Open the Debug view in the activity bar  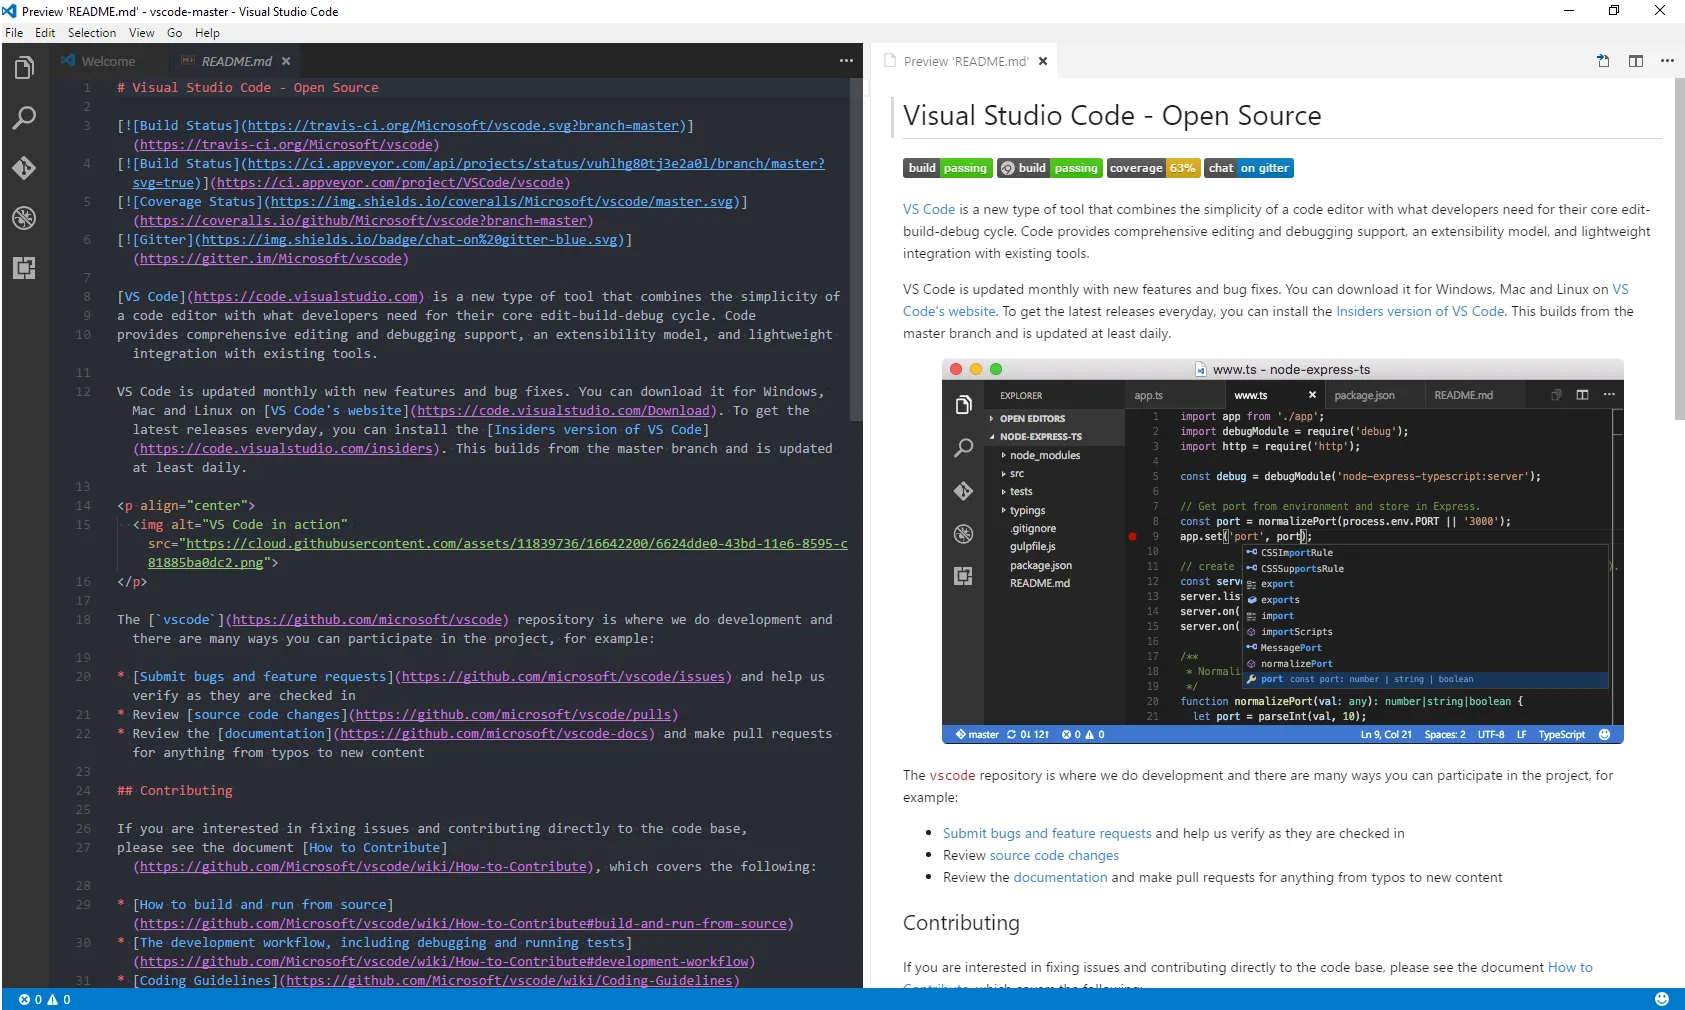coord(24,218)
